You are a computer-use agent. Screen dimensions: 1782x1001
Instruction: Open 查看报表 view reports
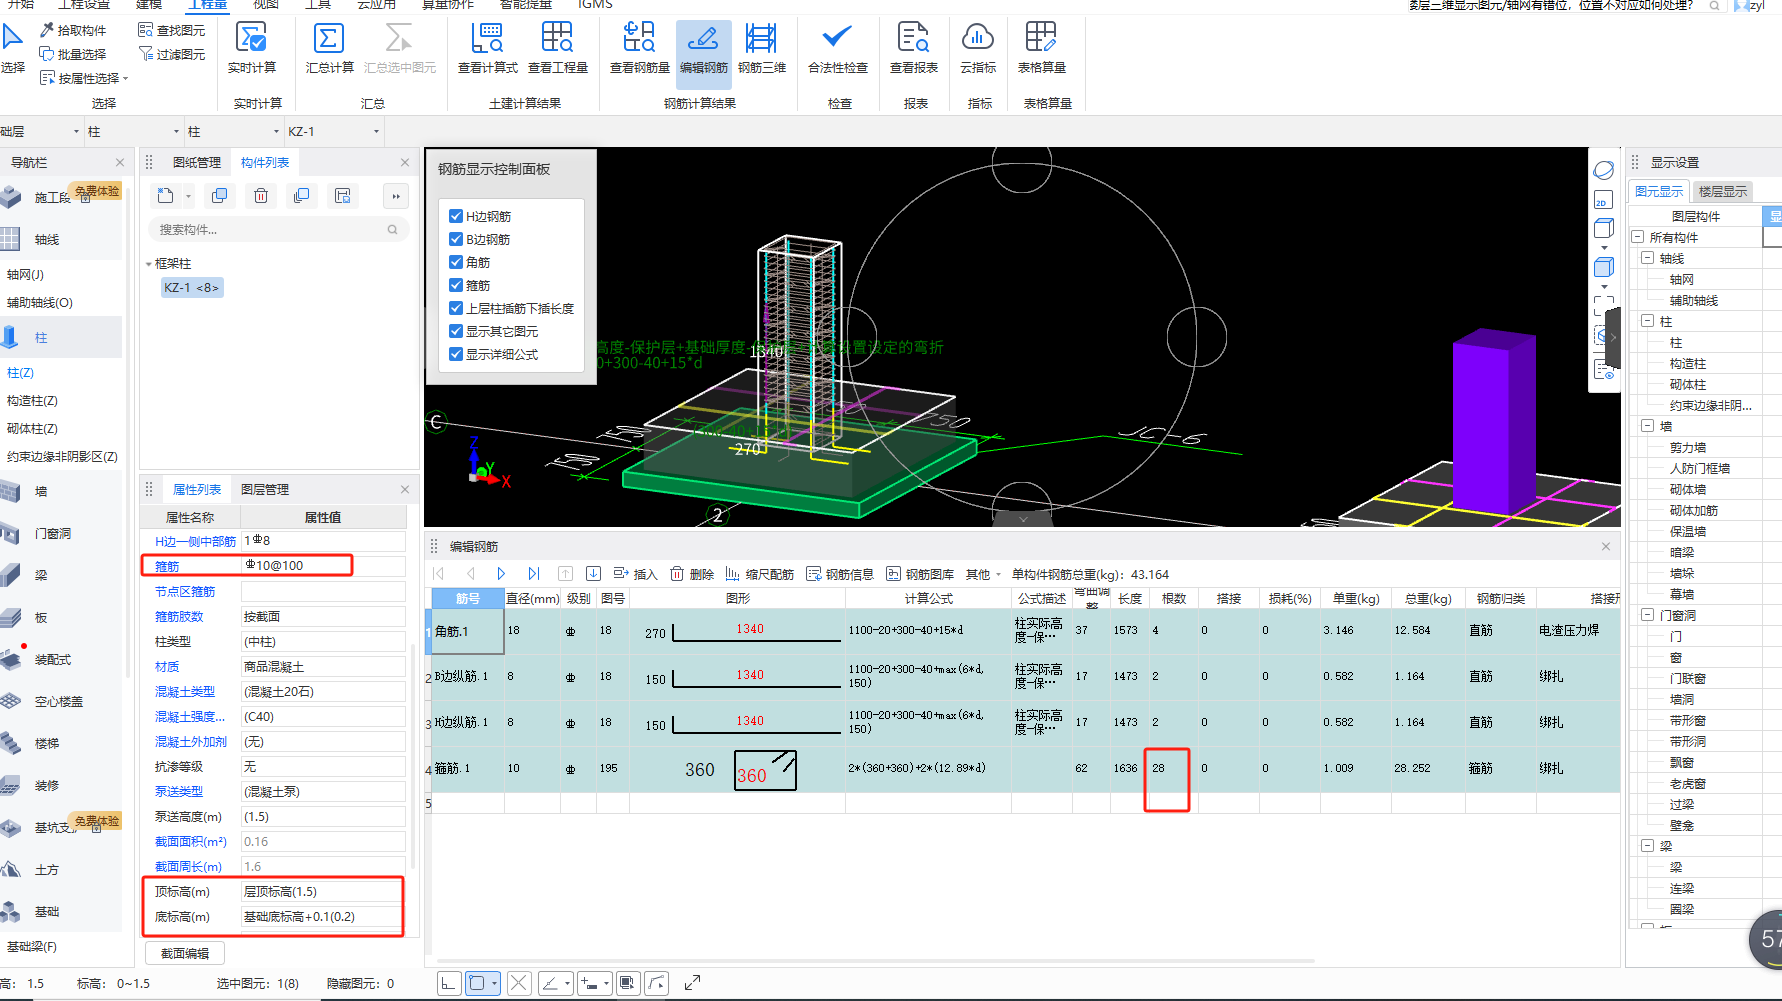pyautogui.click(x=914, y=48)
